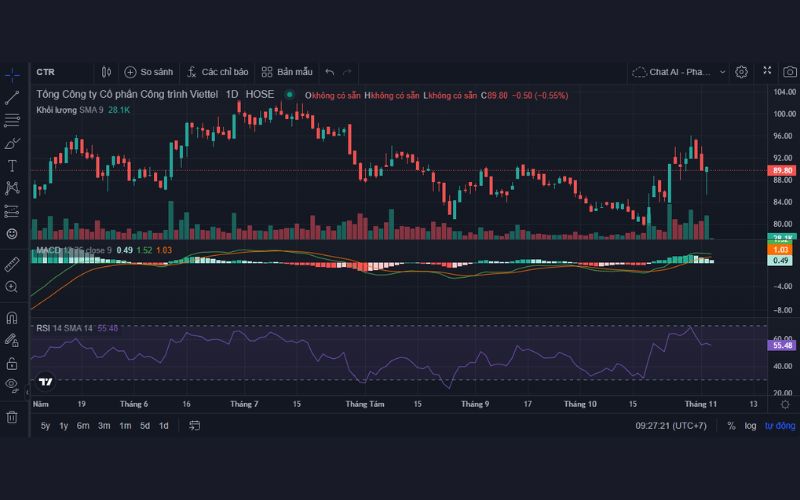Open chart settings gear icon

pyautogui.click(x=741, y=72)
